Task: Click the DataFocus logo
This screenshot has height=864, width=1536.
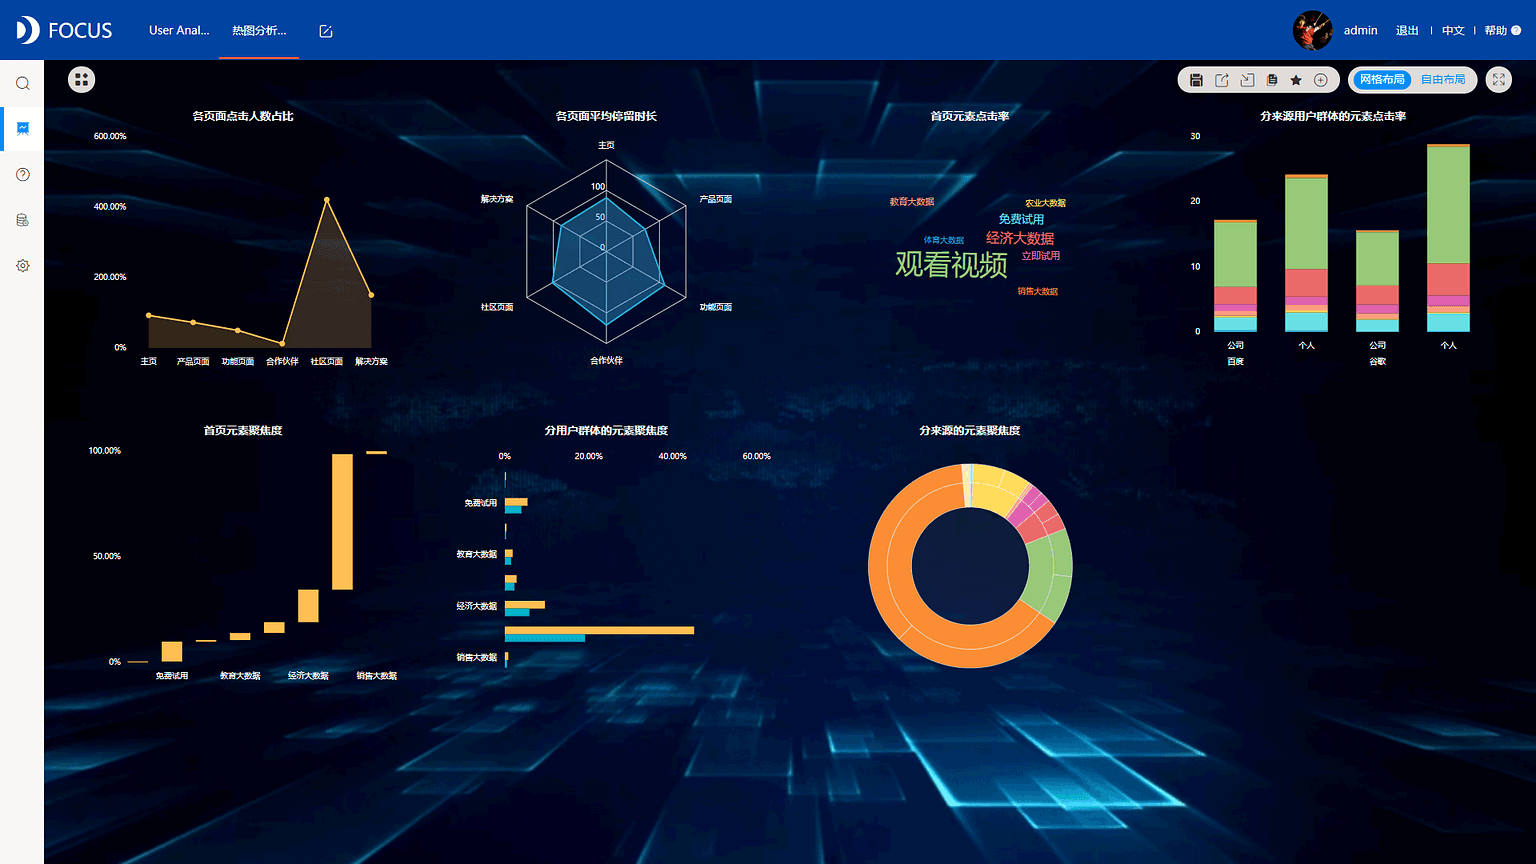Action: [64, 30]
